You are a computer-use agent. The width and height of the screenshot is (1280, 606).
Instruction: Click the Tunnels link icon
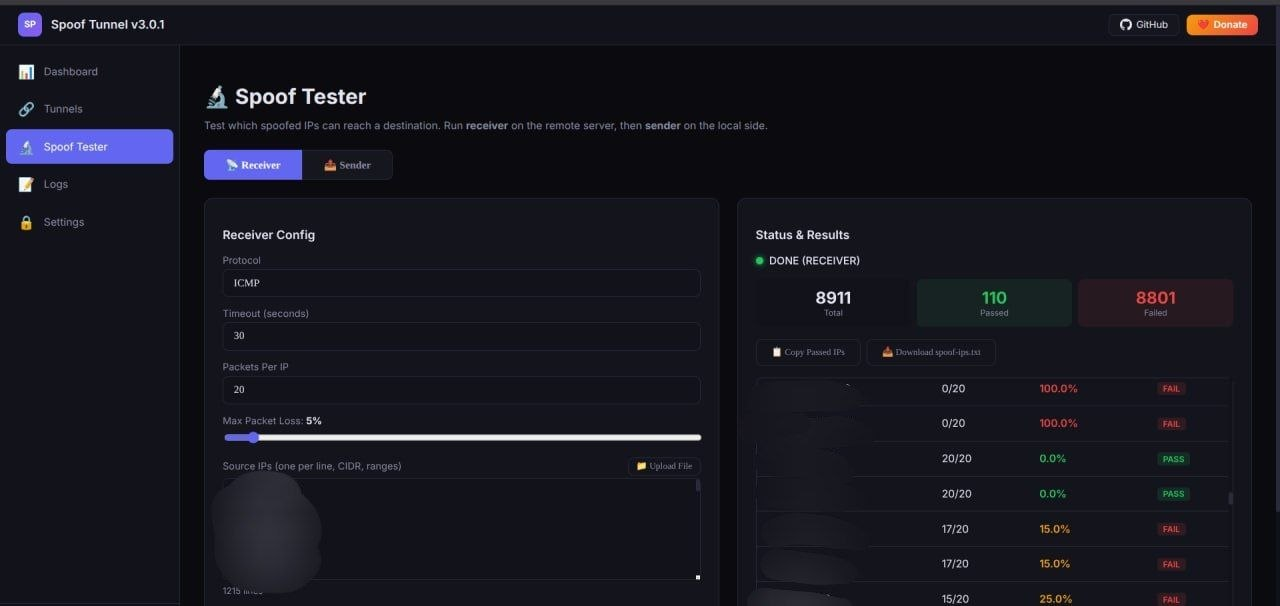coord(26,109)
